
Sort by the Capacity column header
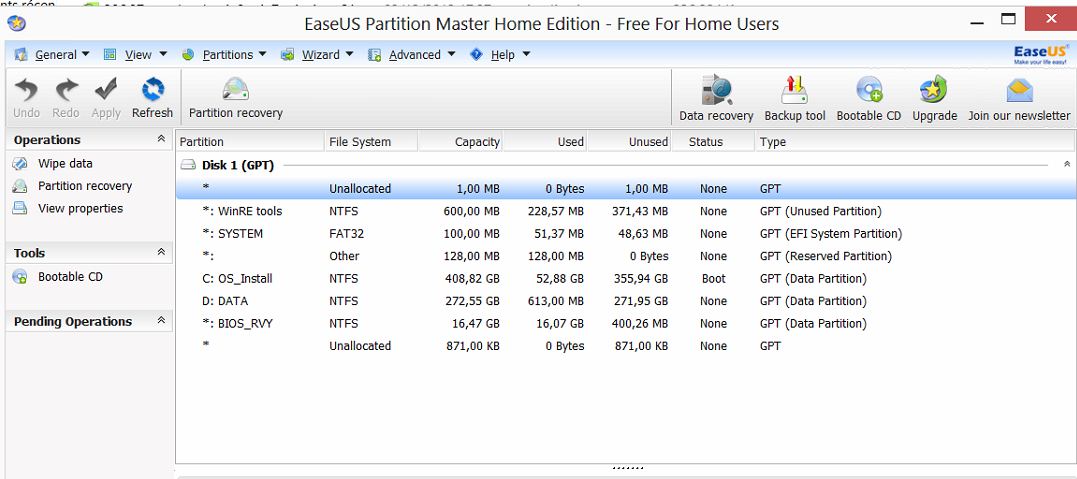point(460,142)
